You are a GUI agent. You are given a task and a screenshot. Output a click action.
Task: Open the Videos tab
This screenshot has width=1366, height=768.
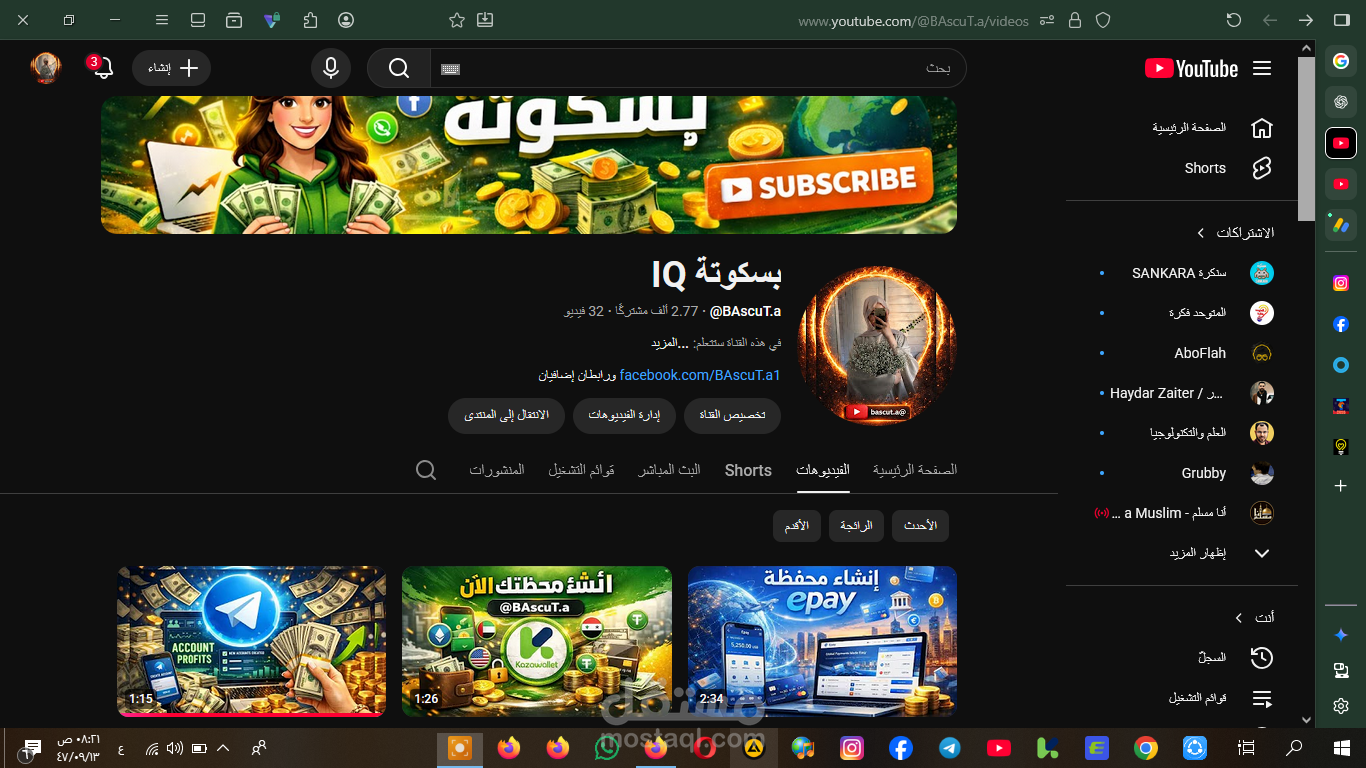click(823, 470)
